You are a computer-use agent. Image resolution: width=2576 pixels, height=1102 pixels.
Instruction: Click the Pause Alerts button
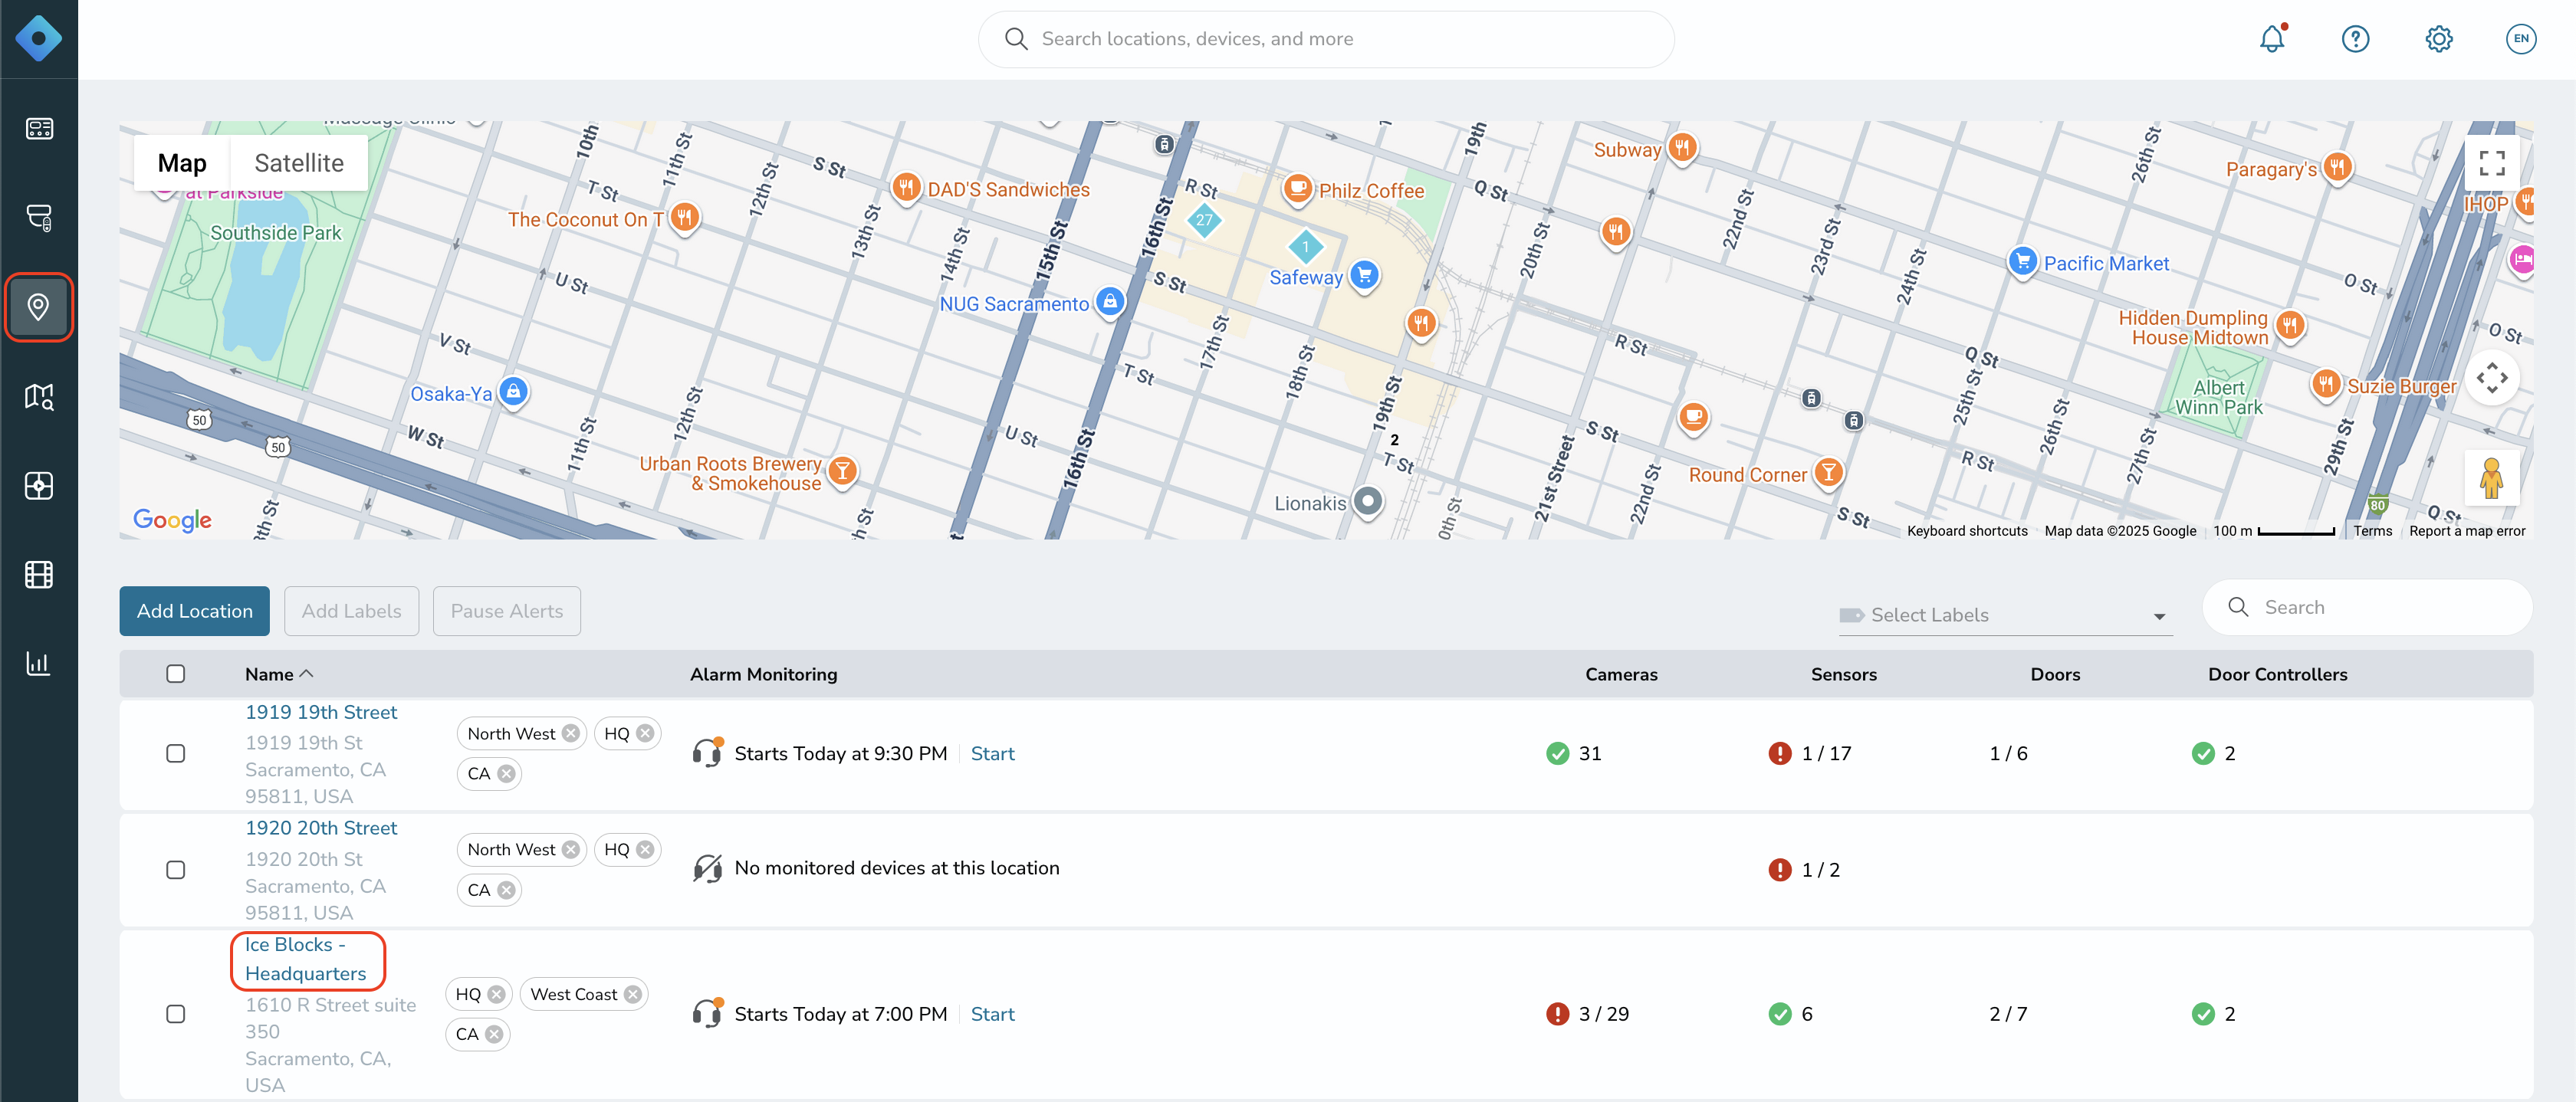coord(507,611)
